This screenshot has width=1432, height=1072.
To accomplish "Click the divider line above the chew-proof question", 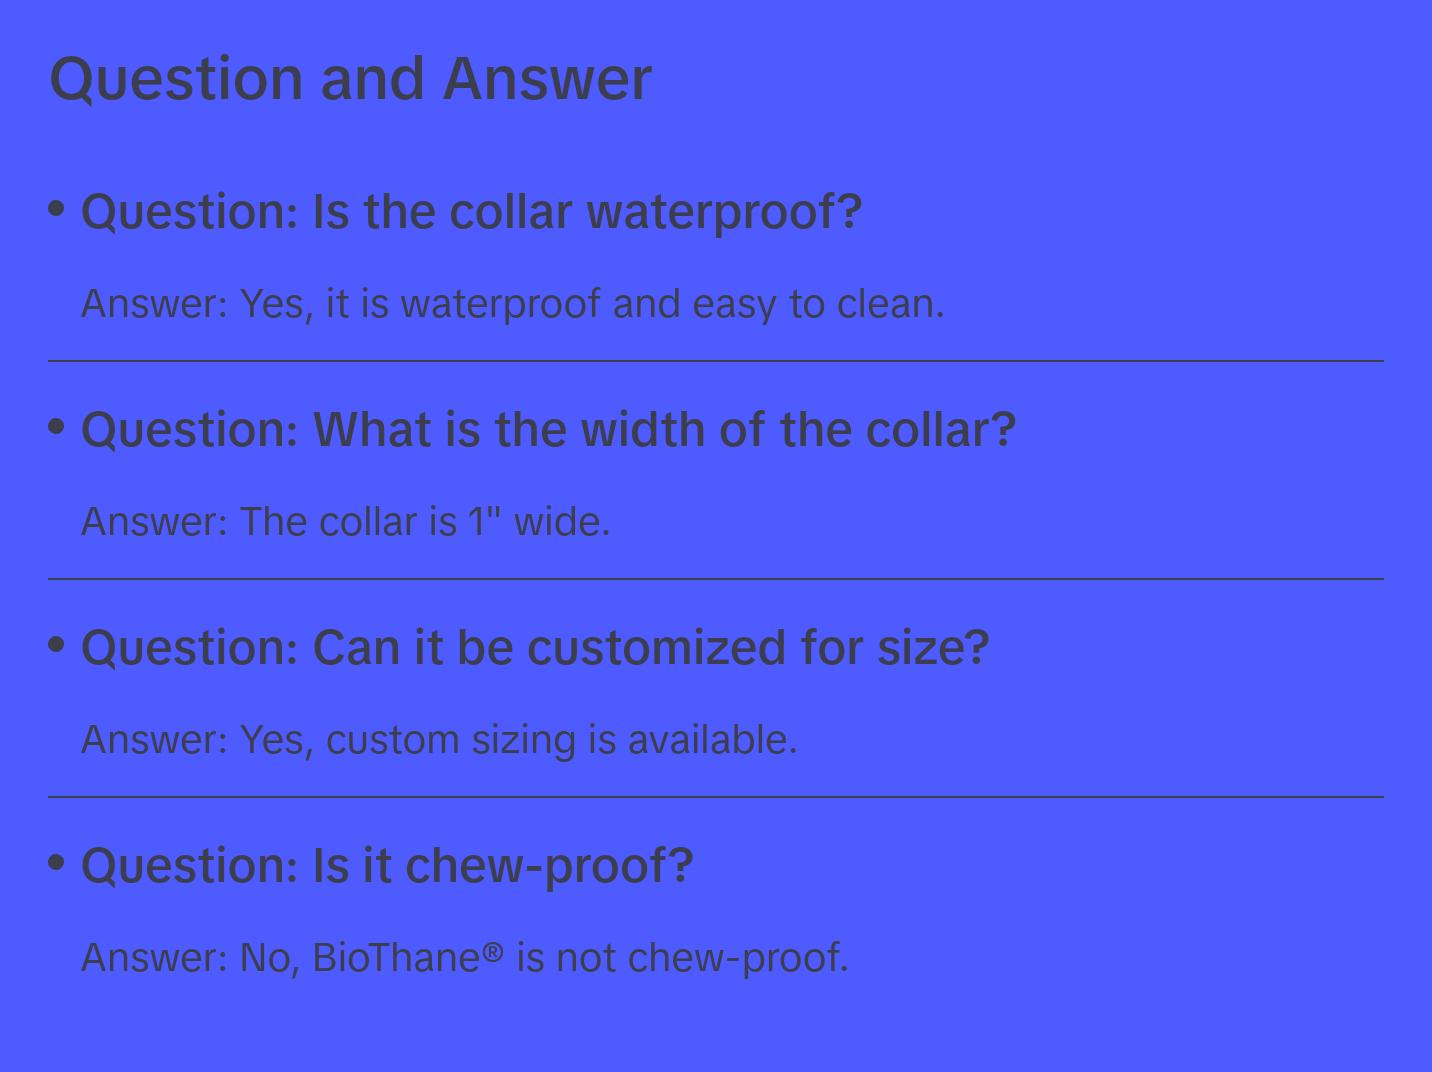I will point(716,797).
